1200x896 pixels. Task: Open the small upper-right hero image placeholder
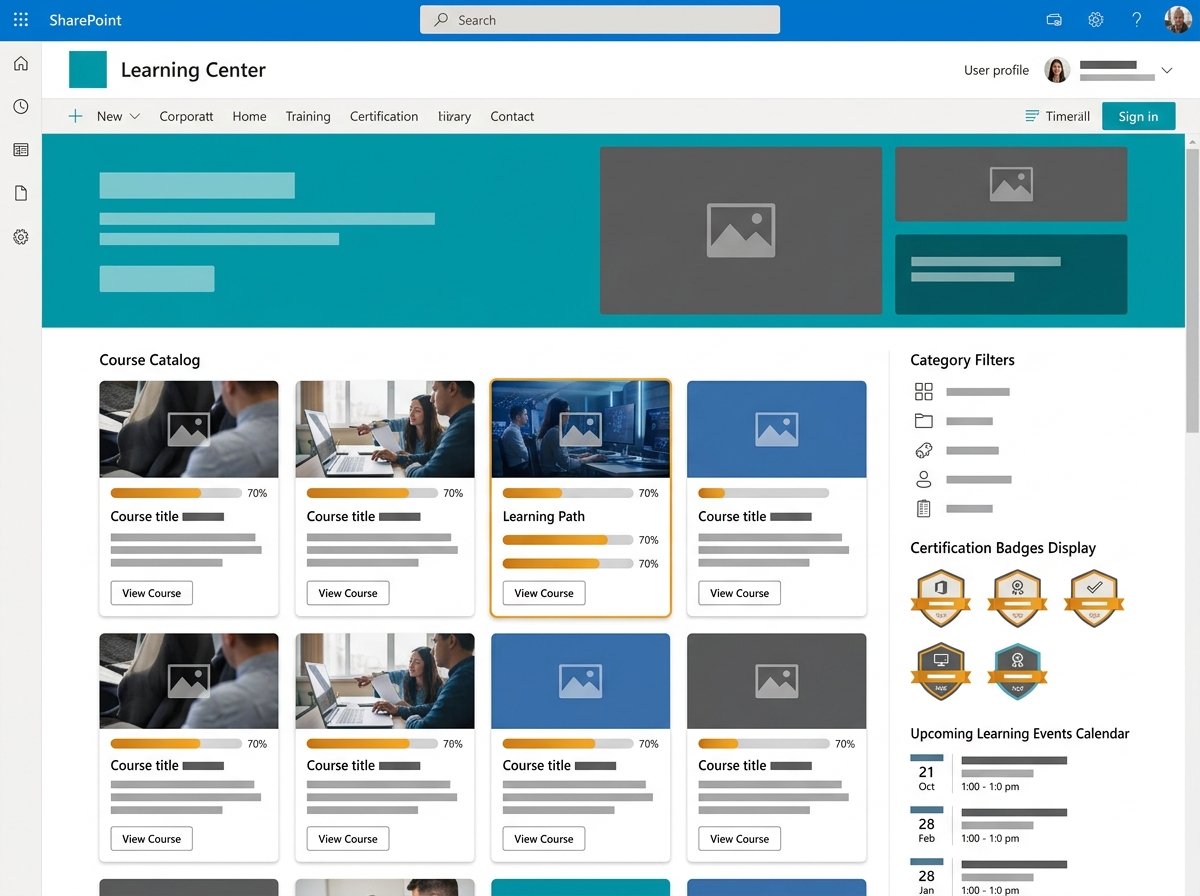(1011, 184)
